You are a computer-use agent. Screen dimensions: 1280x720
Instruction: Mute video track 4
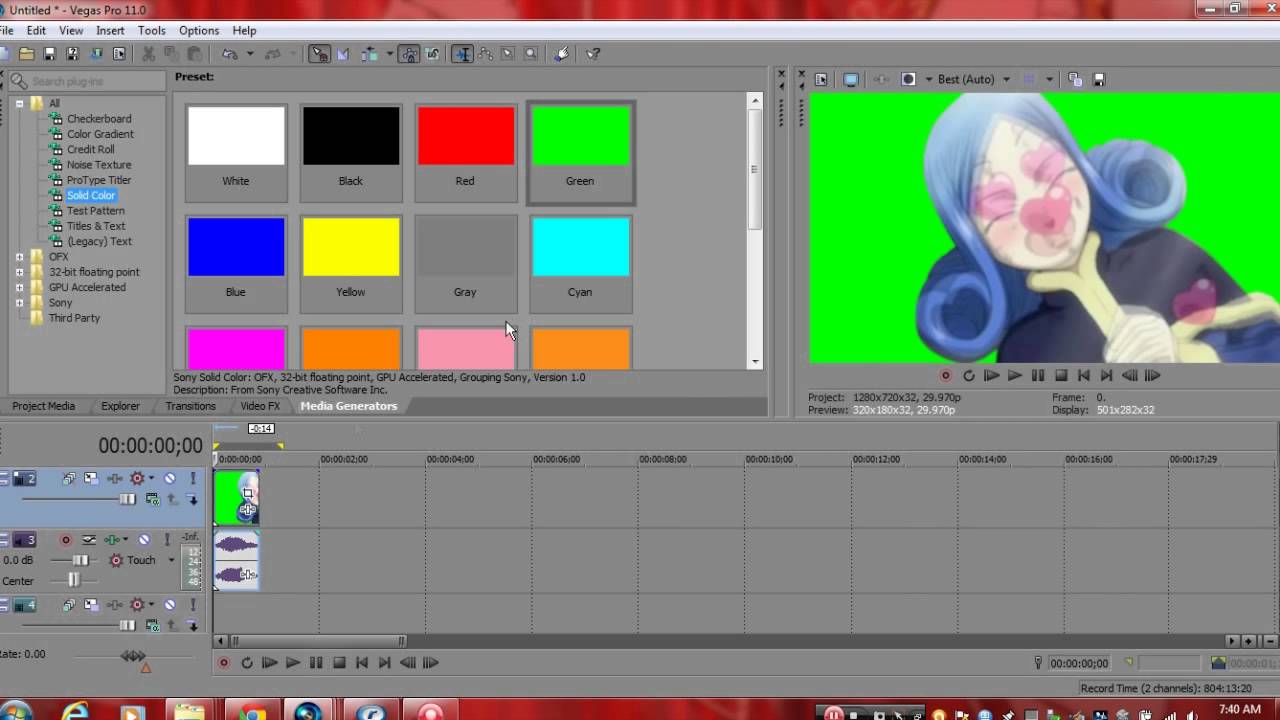point(170,605)
